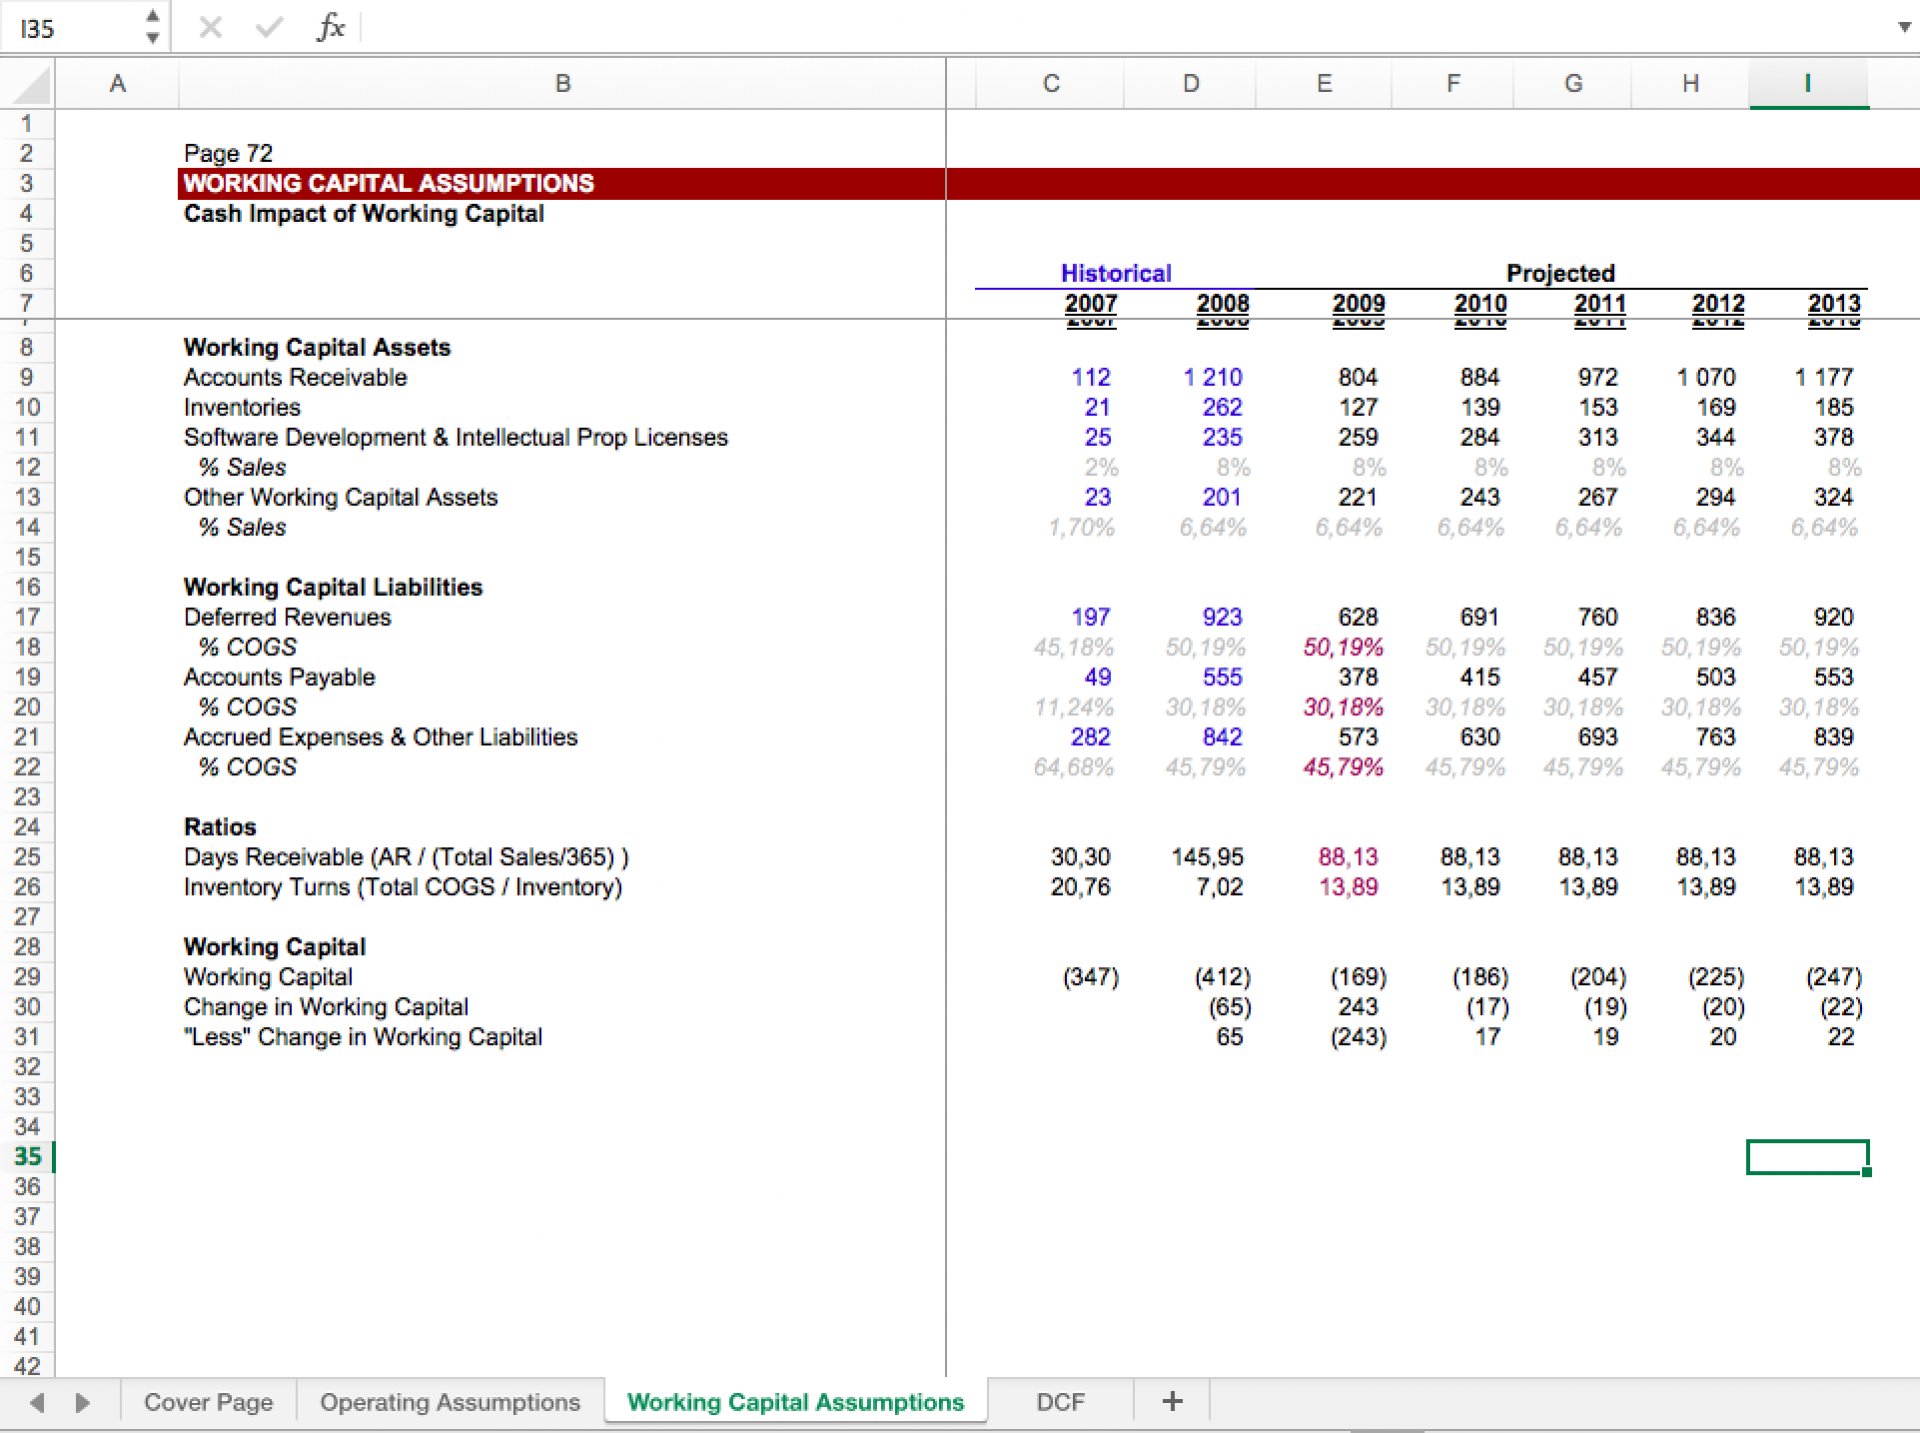
Task: Click Inventory Turns 2007 value 20,76
Action: (x=1080, y=887)
